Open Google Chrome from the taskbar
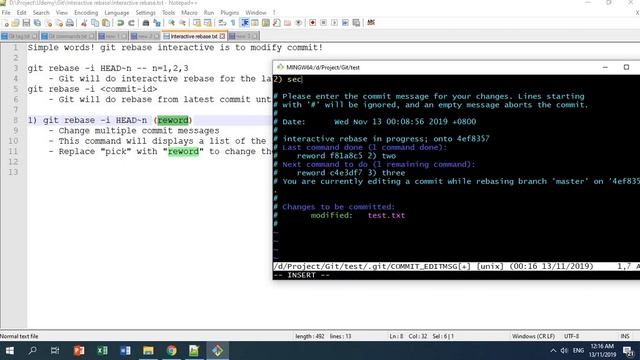 [171, 351]
